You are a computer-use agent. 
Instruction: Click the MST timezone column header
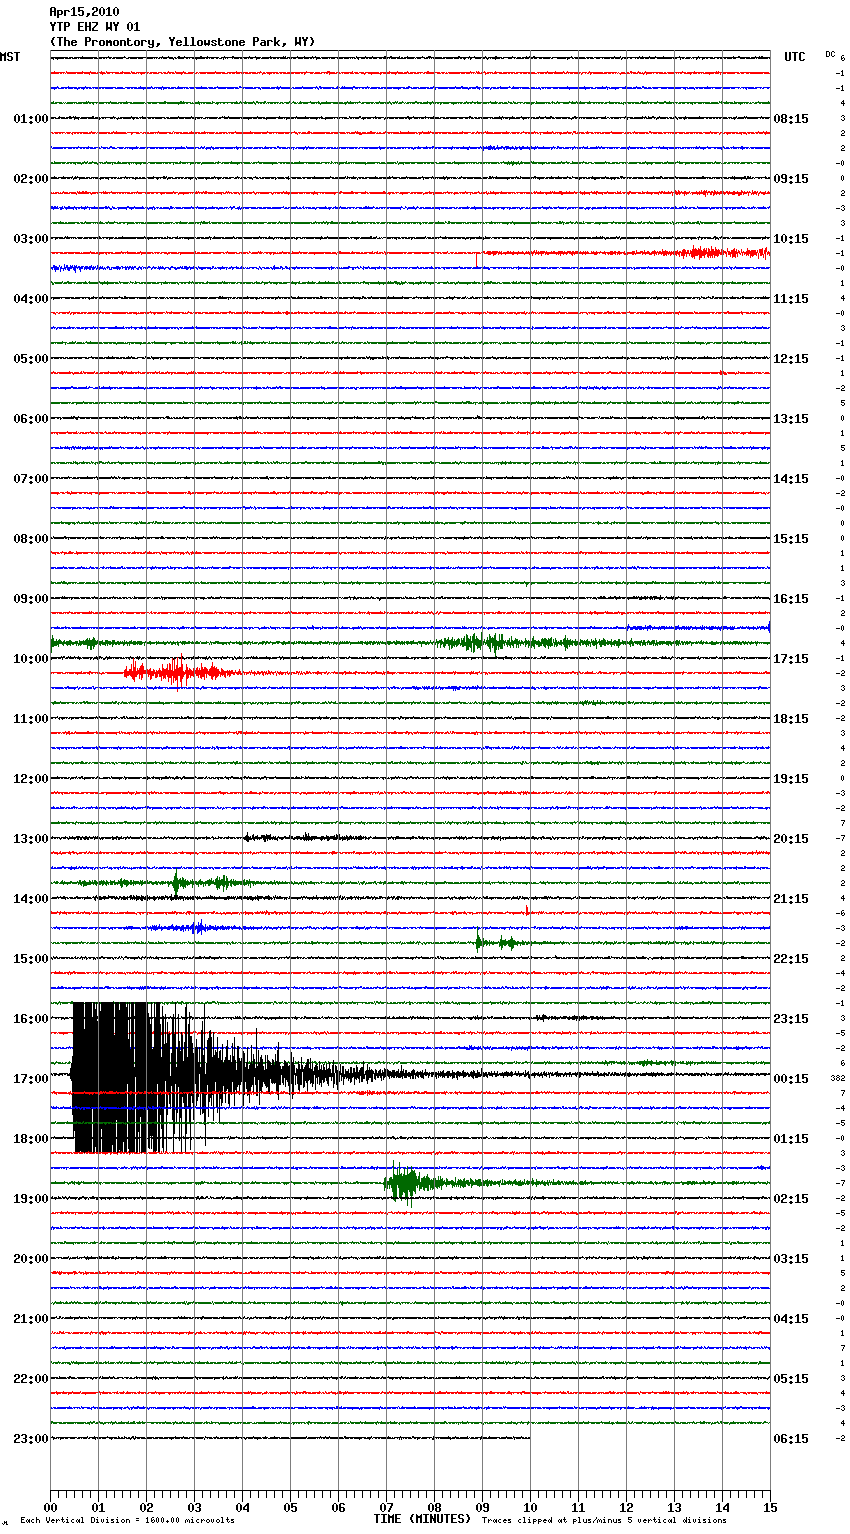coord(10,57)
